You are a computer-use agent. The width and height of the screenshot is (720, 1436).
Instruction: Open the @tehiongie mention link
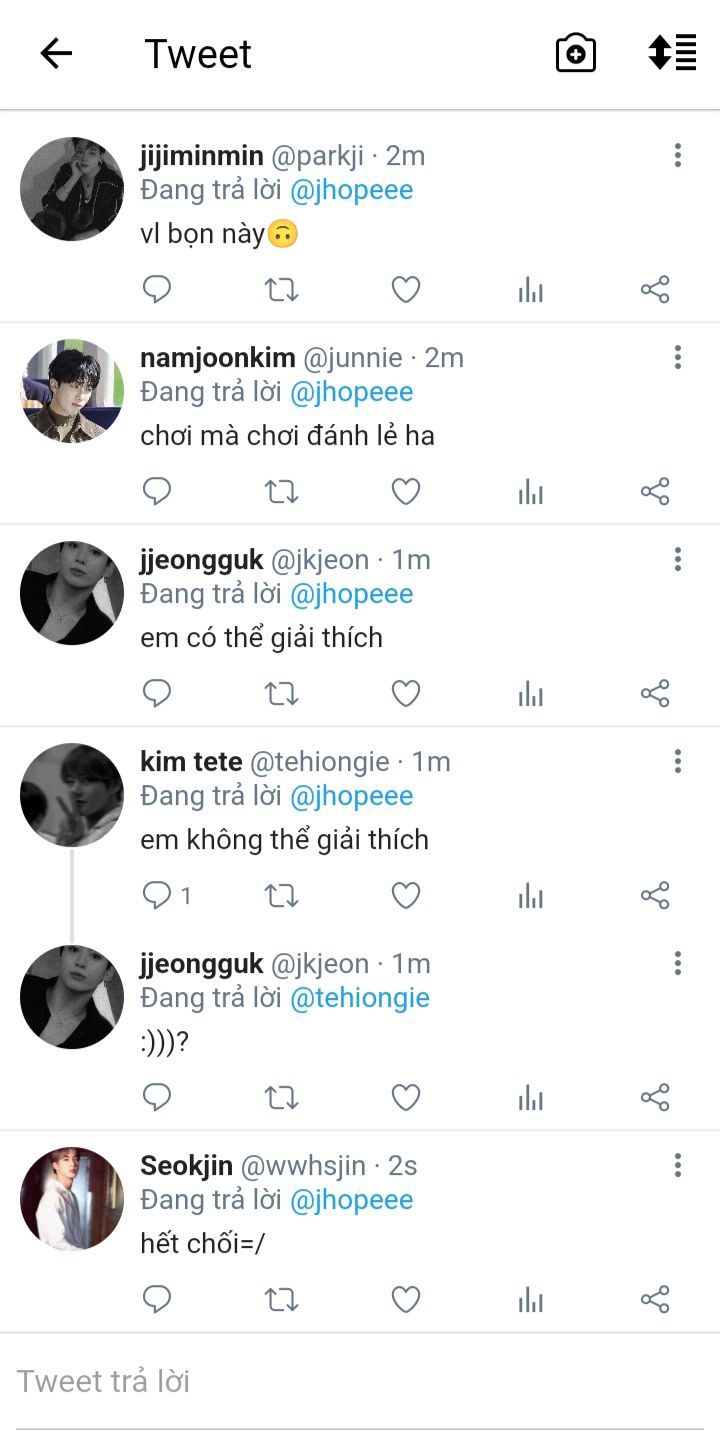(x=360, y=998)
